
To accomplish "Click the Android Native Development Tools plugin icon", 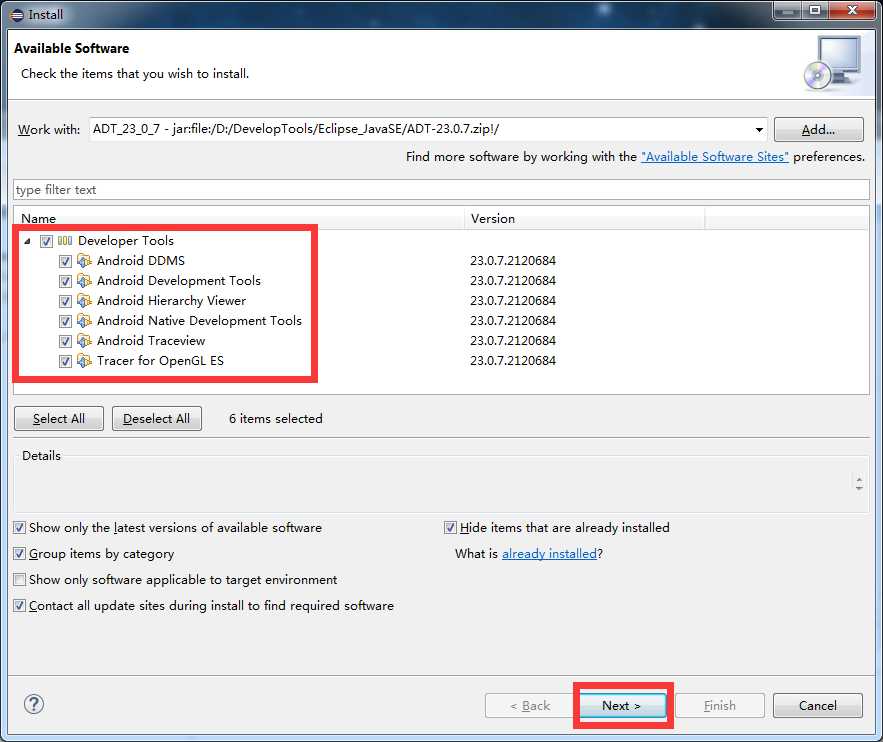I will click(x=84, y=320).
